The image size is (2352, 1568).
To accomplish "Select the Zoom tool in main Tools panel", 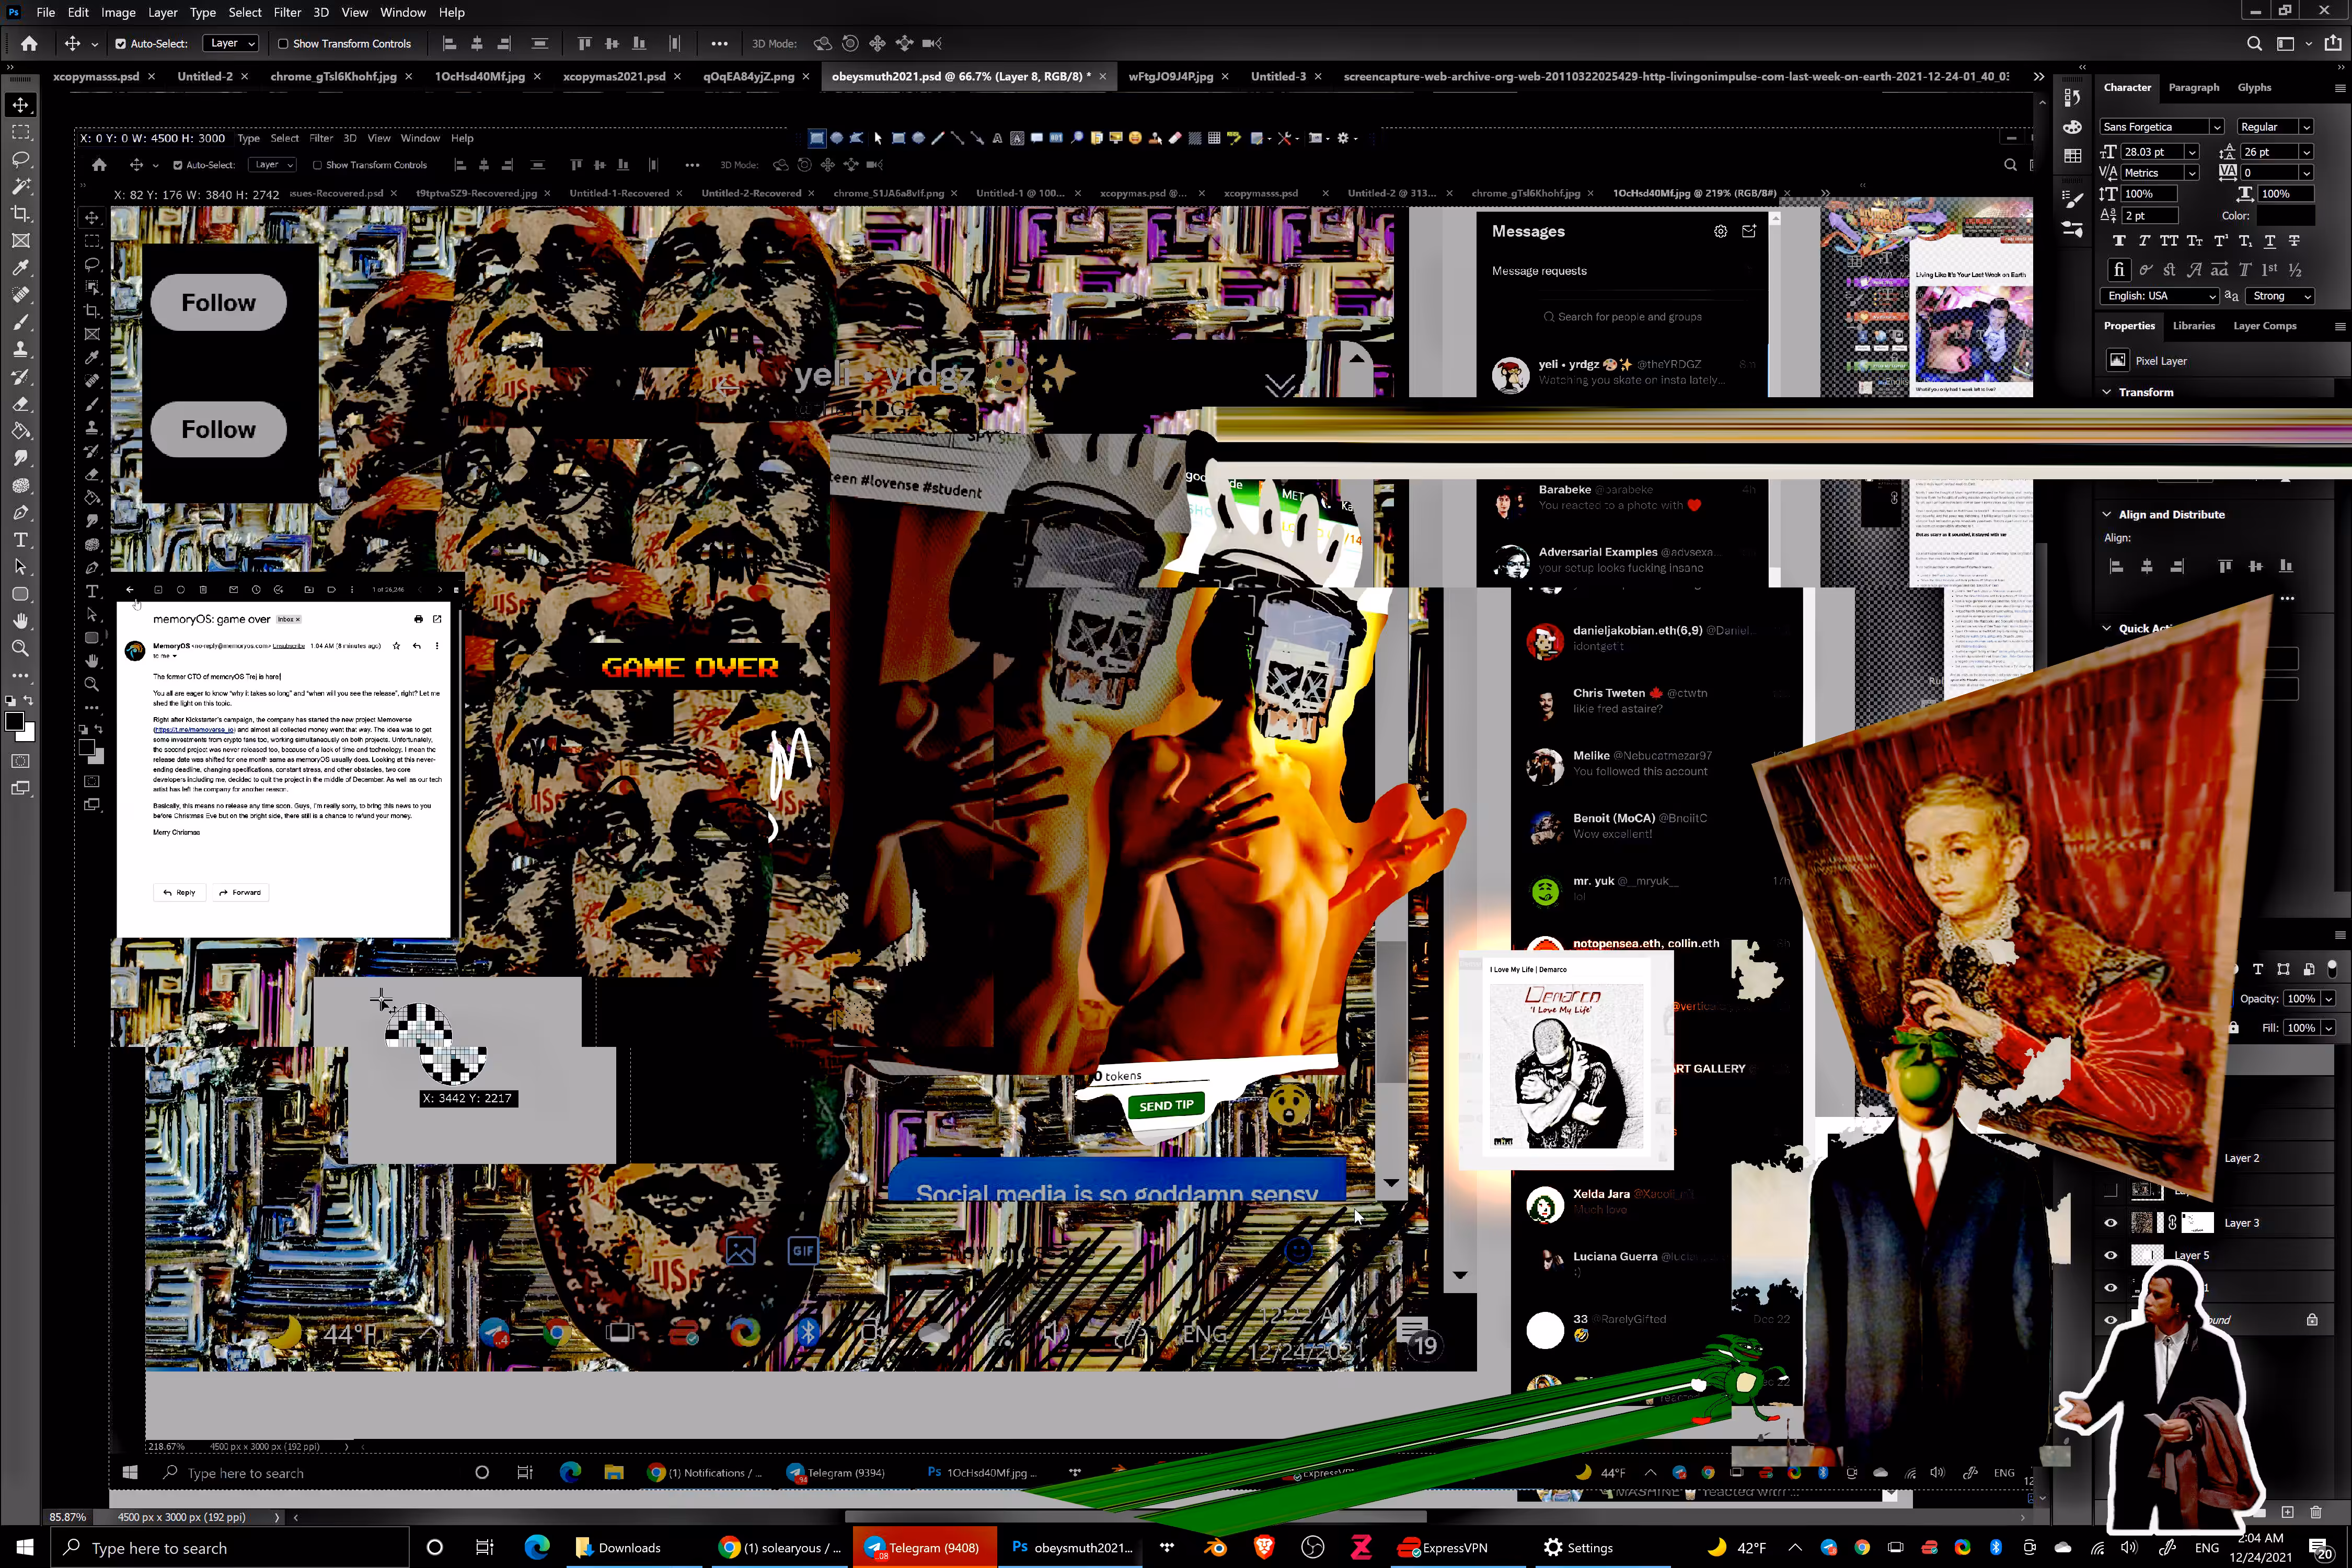I will pos(20,648).
